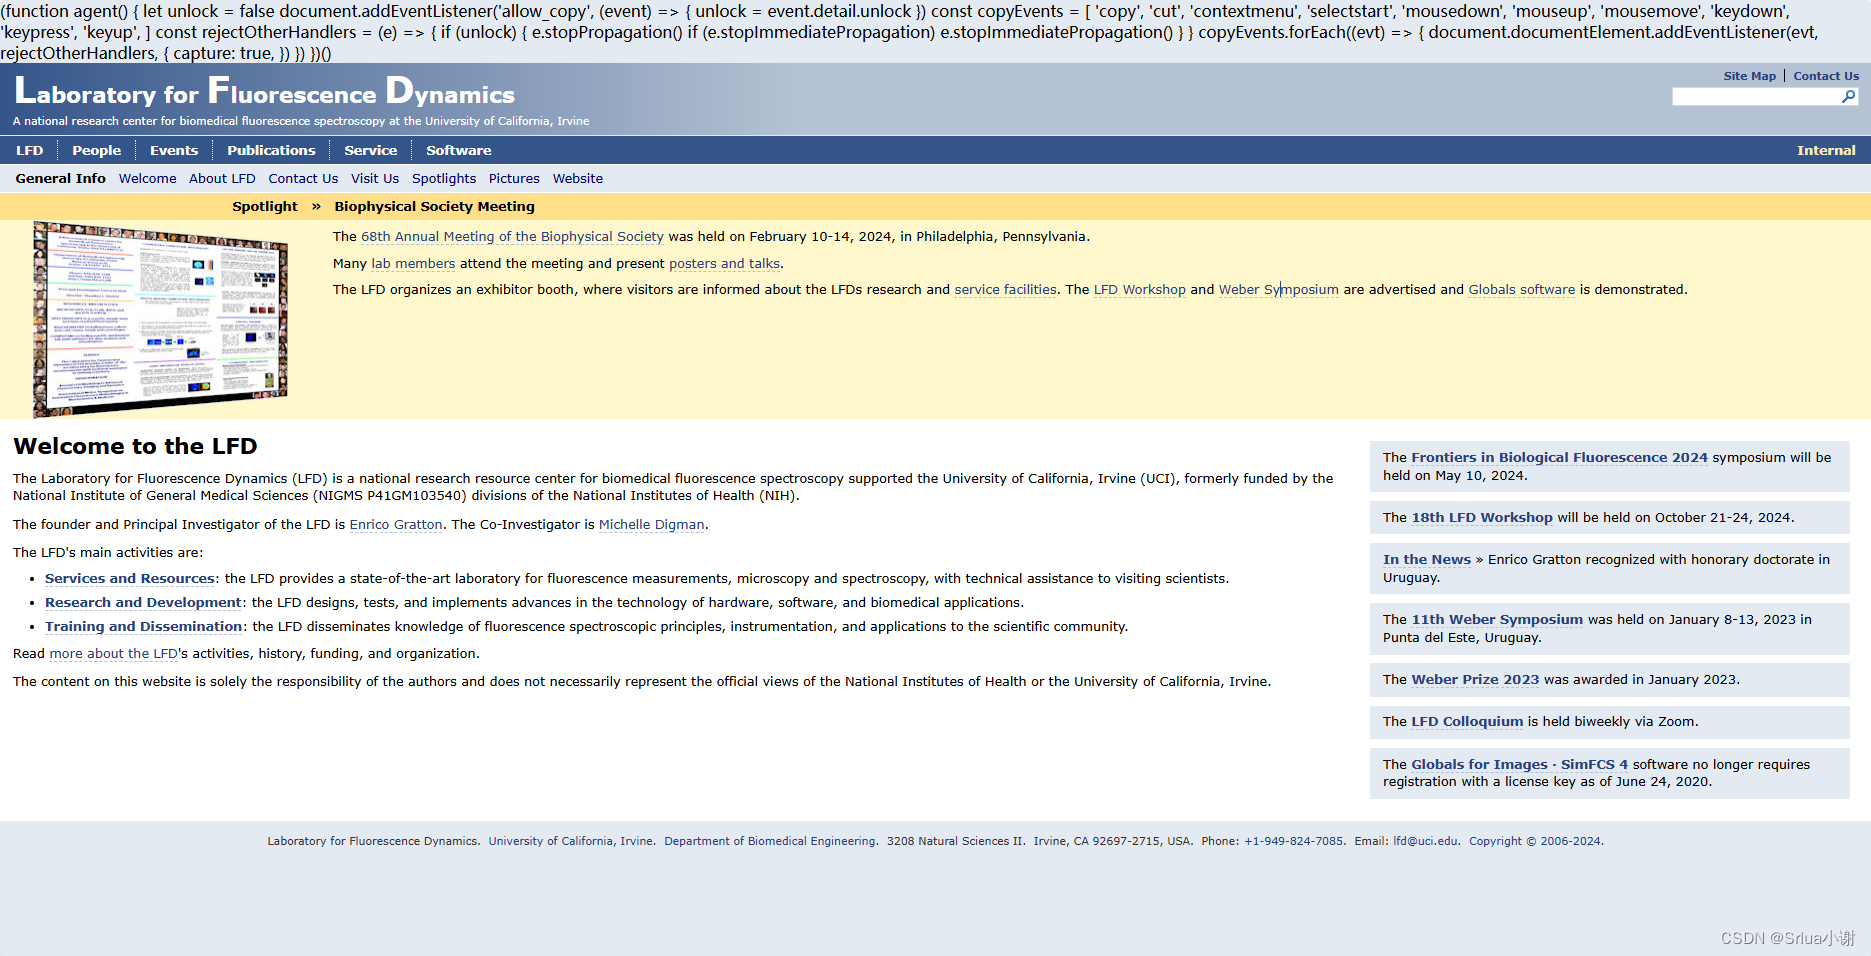Viewport: 1871px width, 956px height.
Task: Click the Laboratory for Fluorescence Dynamics logo
Action: coord(264,92)
